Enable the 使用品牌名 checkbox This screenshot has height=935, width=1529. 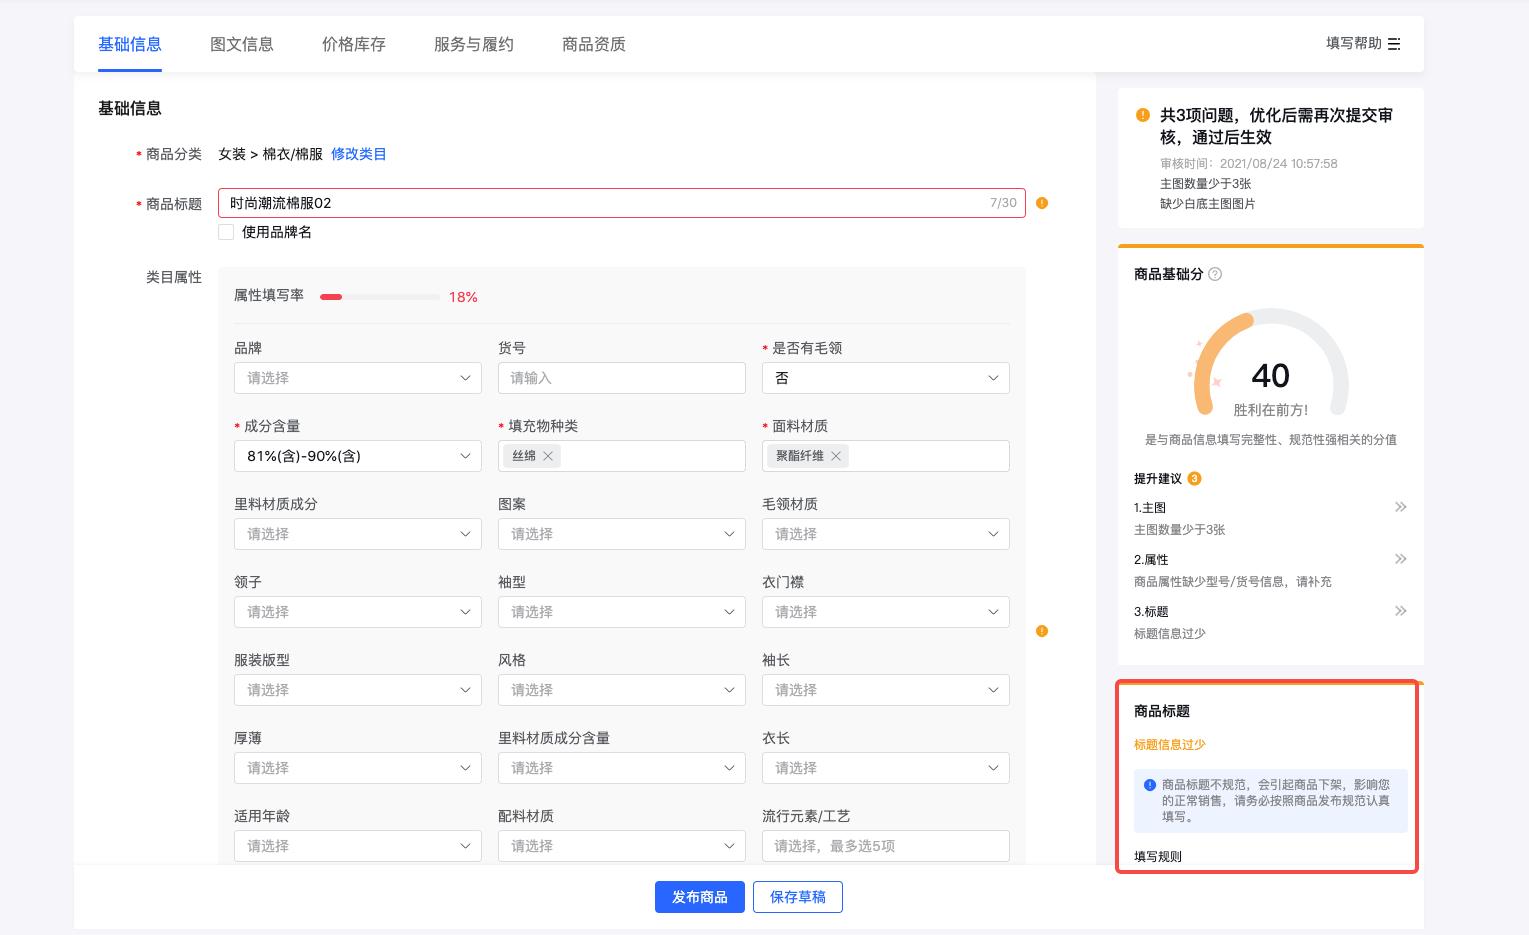pyautogui.click(x=226, y=232)
